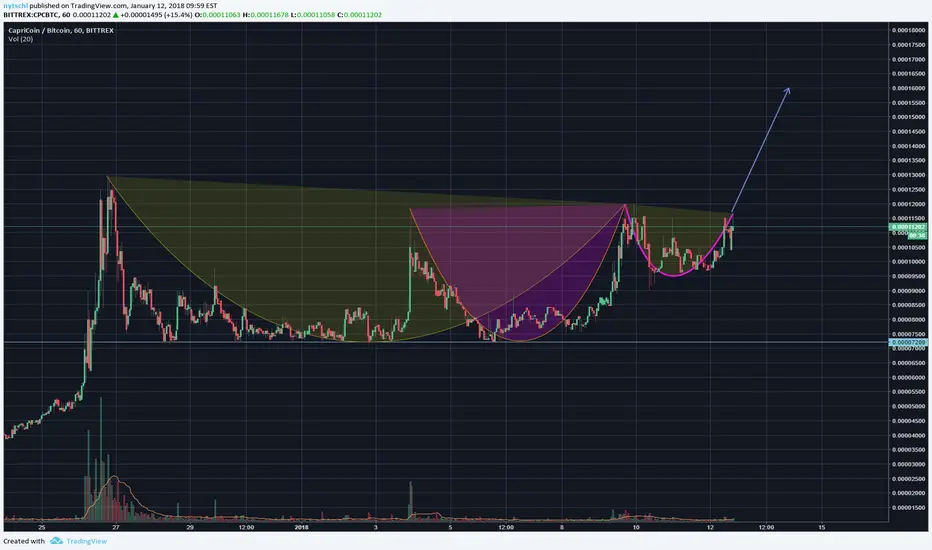Click the countdown timer tag below current price
This screenshot has width=932, height=550.
click(x=916, y=235)
